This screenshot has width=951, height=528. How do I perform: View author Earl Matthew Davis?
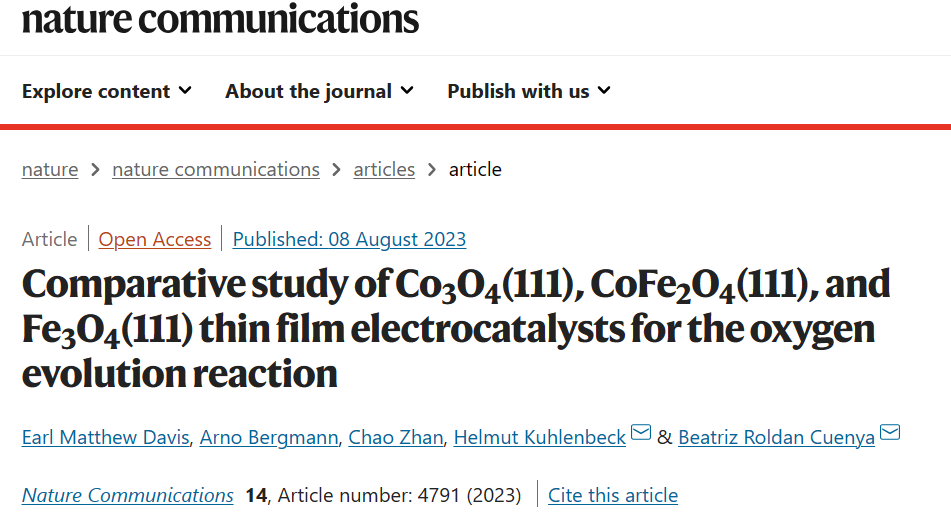106,437
